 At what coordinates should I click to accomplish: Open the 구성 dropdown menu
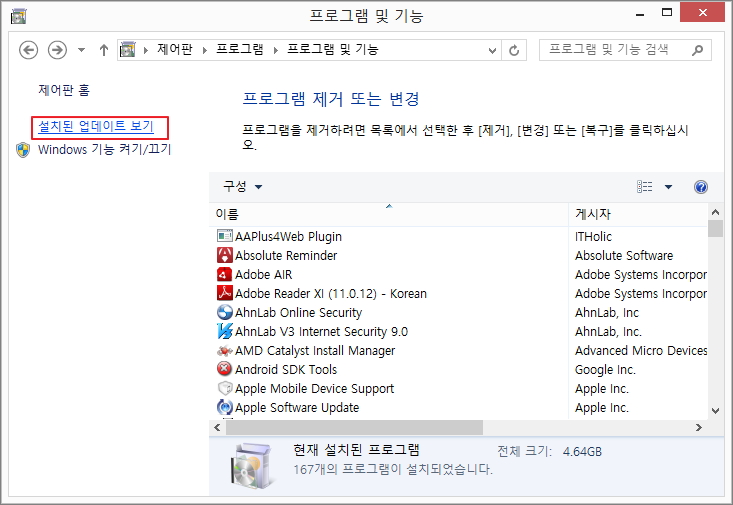[242, 187]
